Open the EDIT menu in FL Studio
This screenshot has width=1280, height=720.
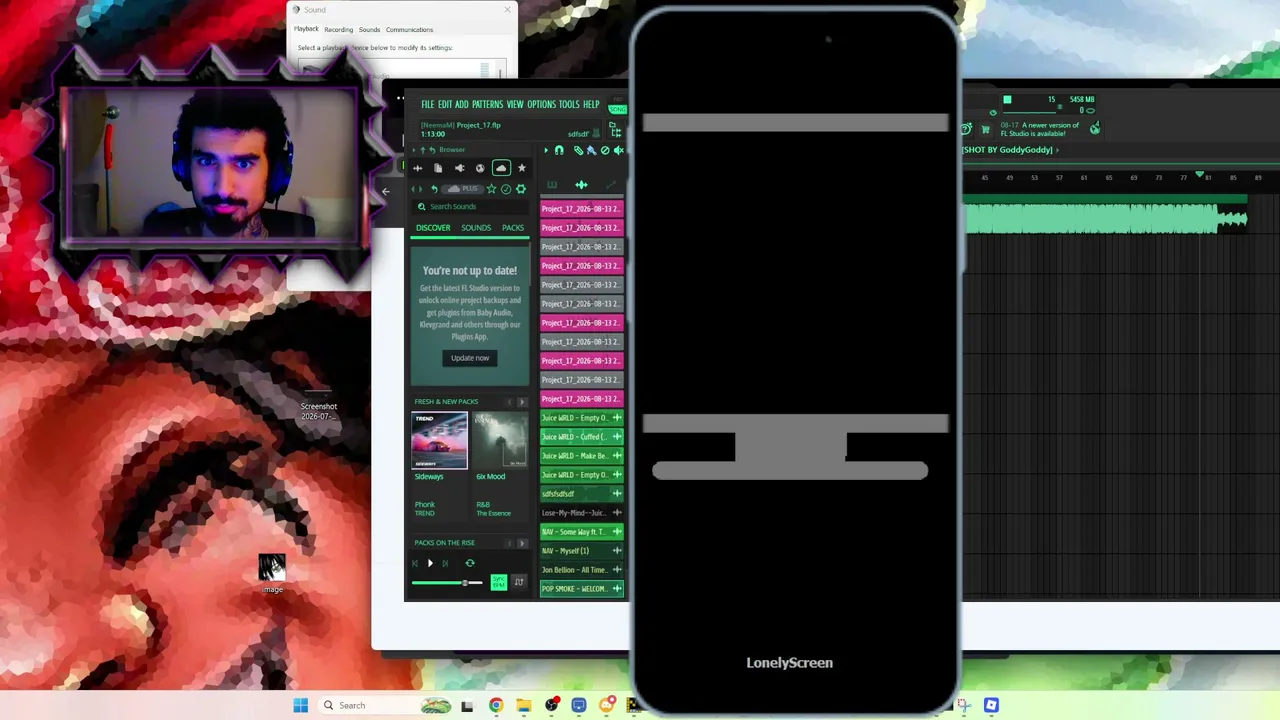point(445,105)
